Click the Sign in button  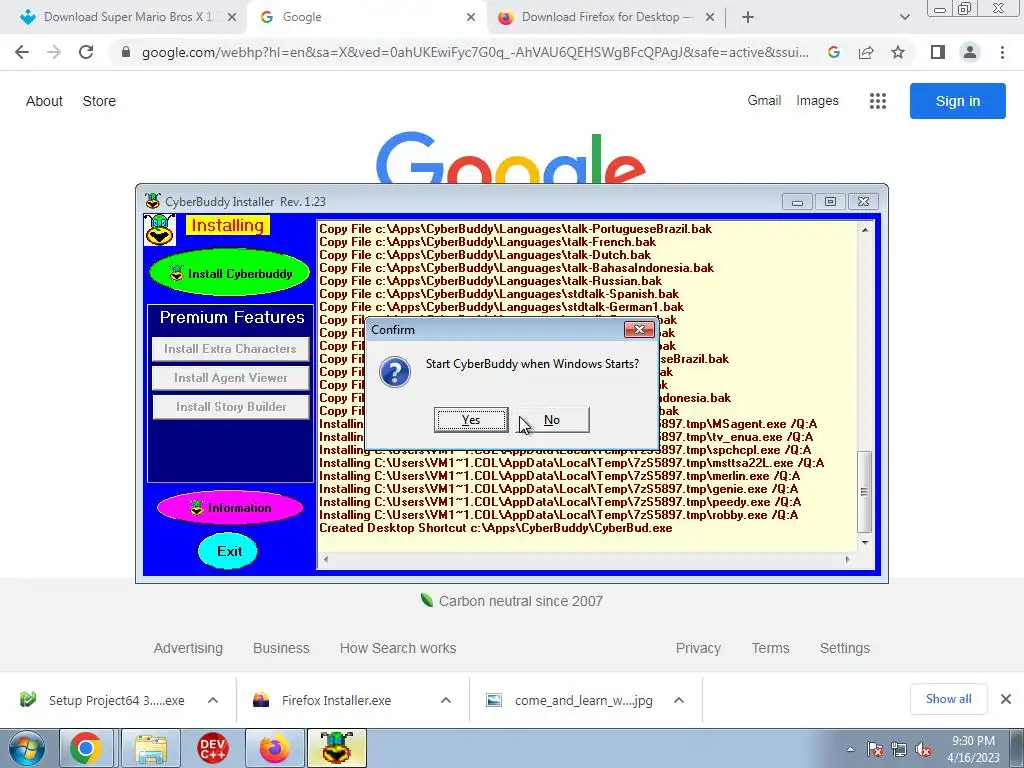[957, 101]
